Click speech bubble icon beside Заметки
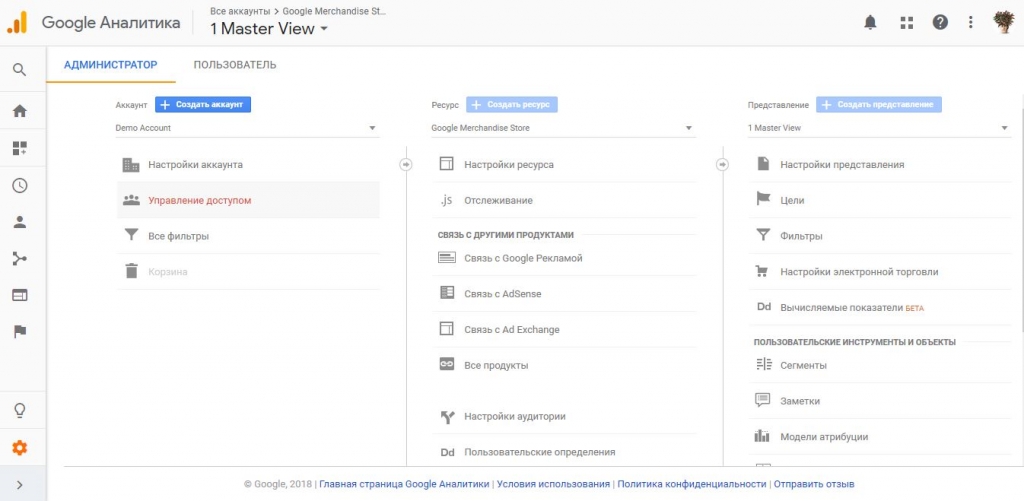Screen dimensions: 1024x501 click(x=762, y=400)
